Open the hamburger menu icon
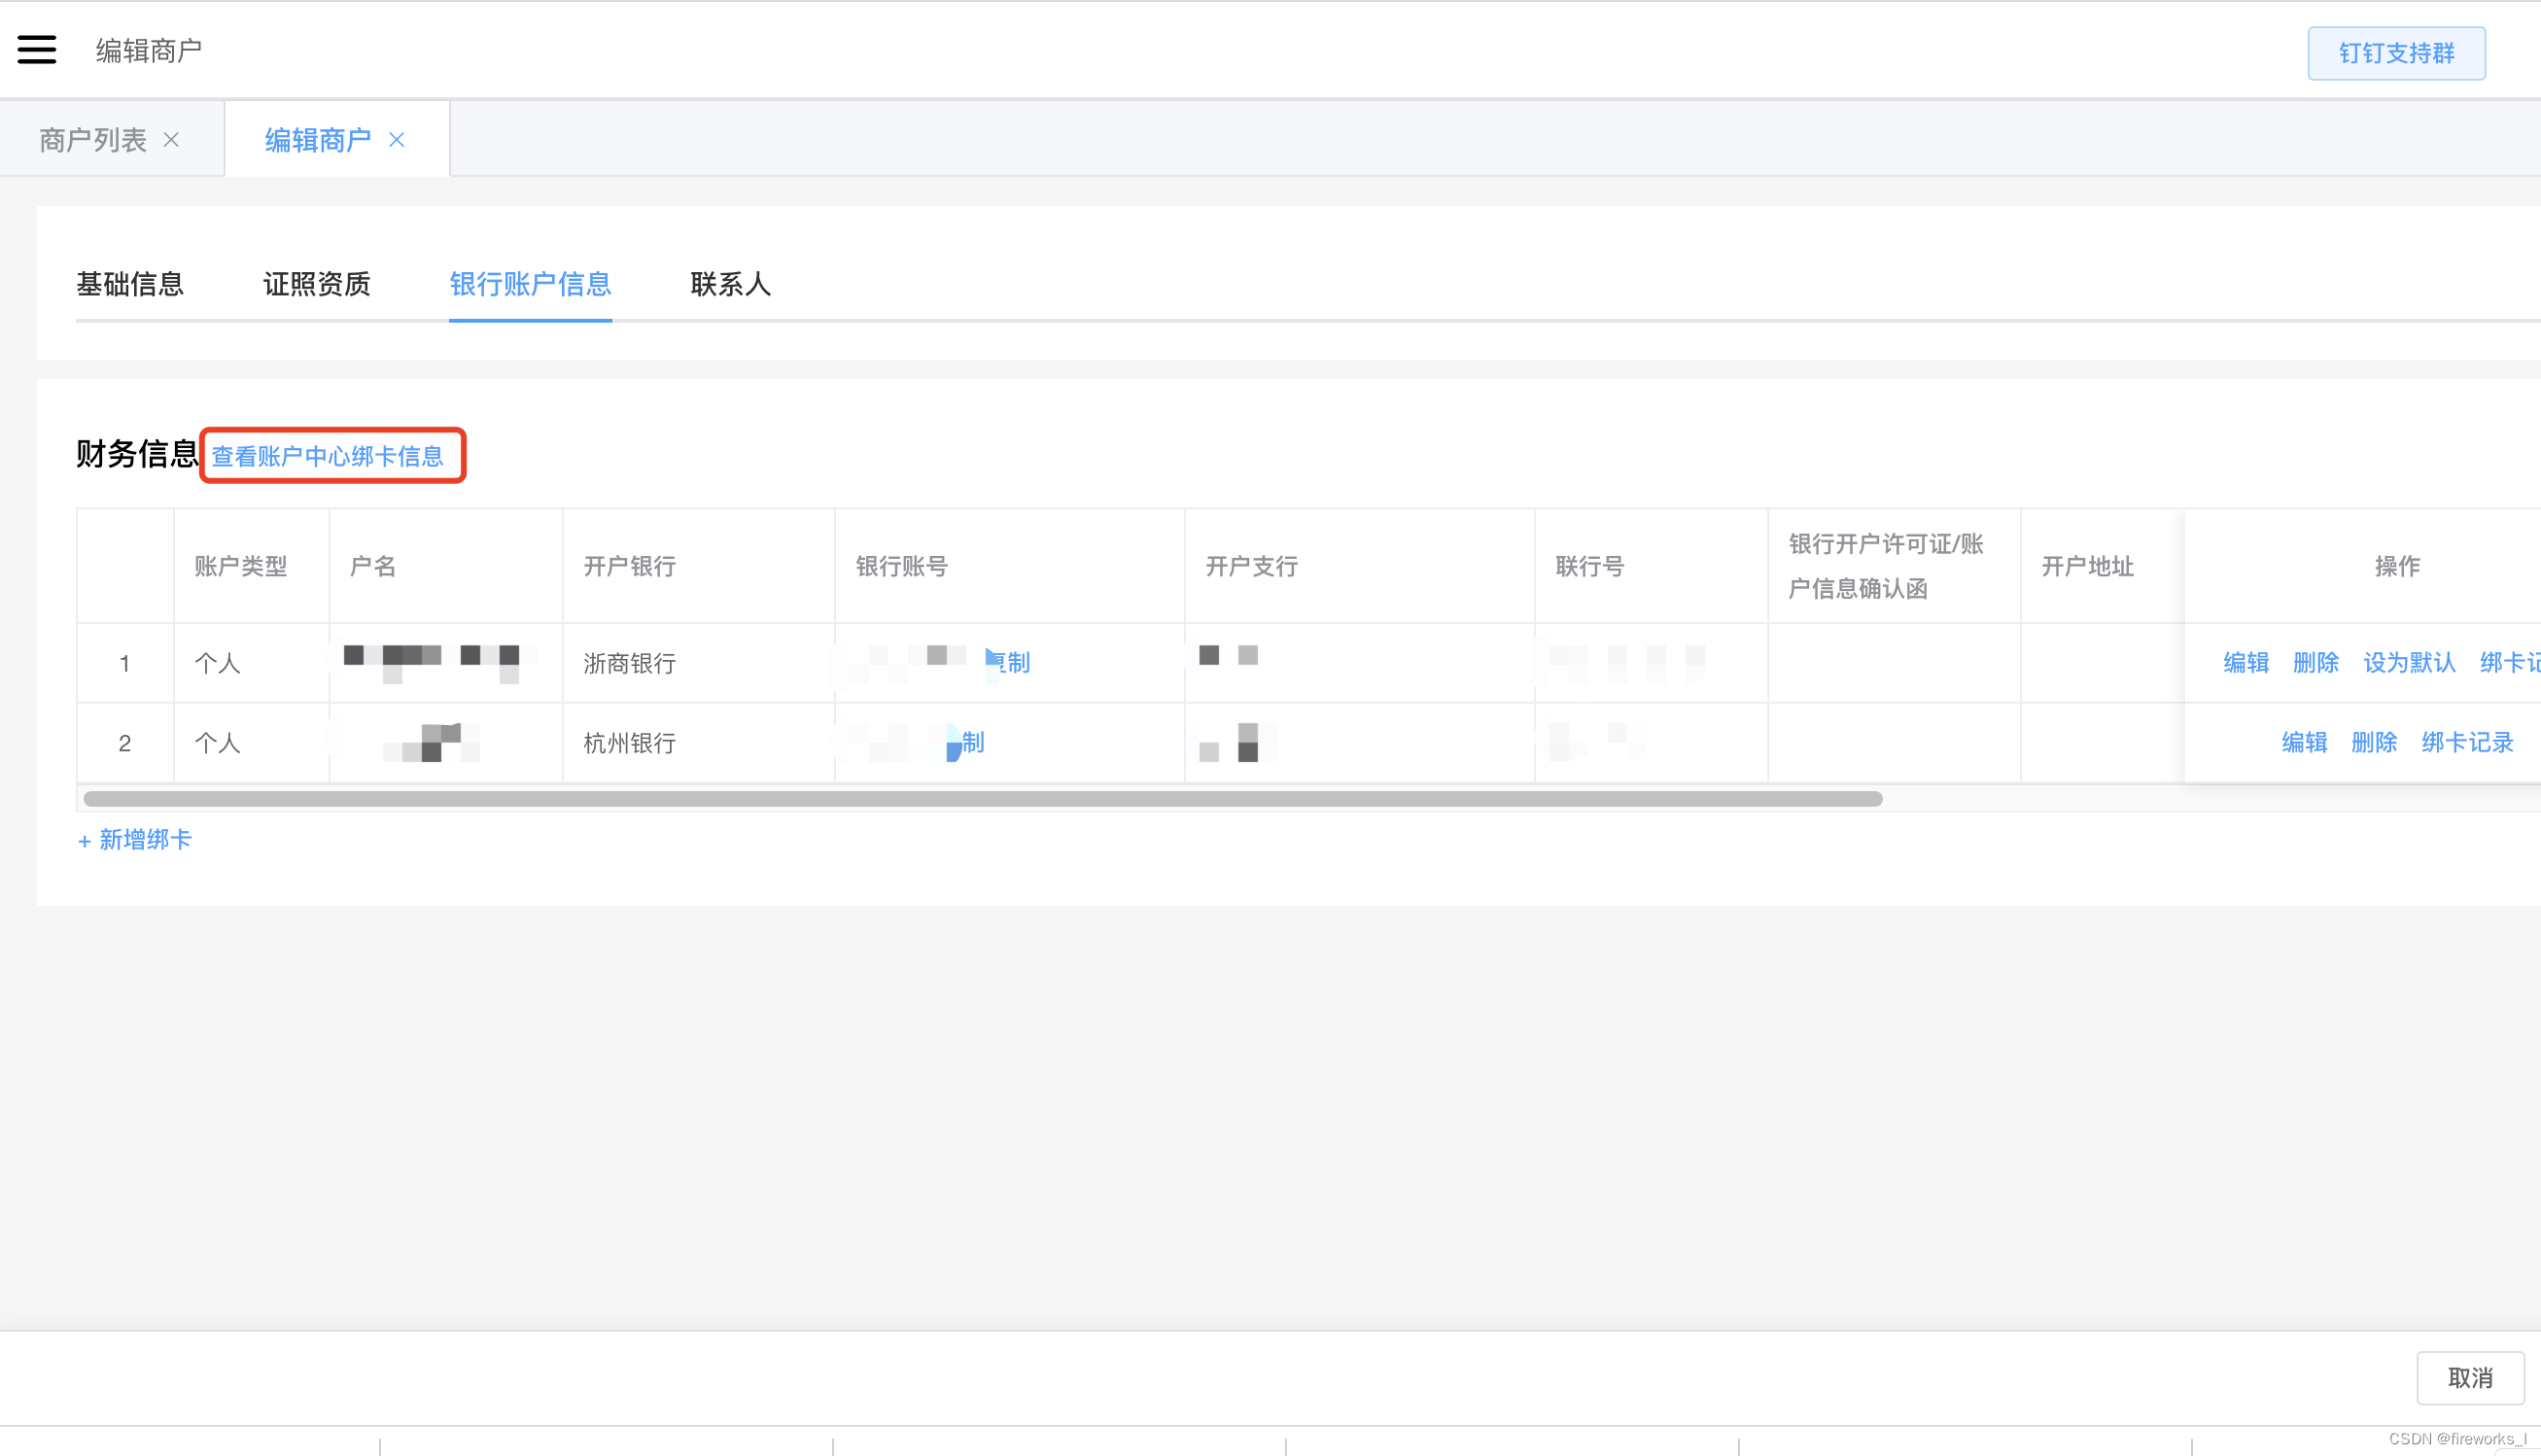 (x=37, y=50)
